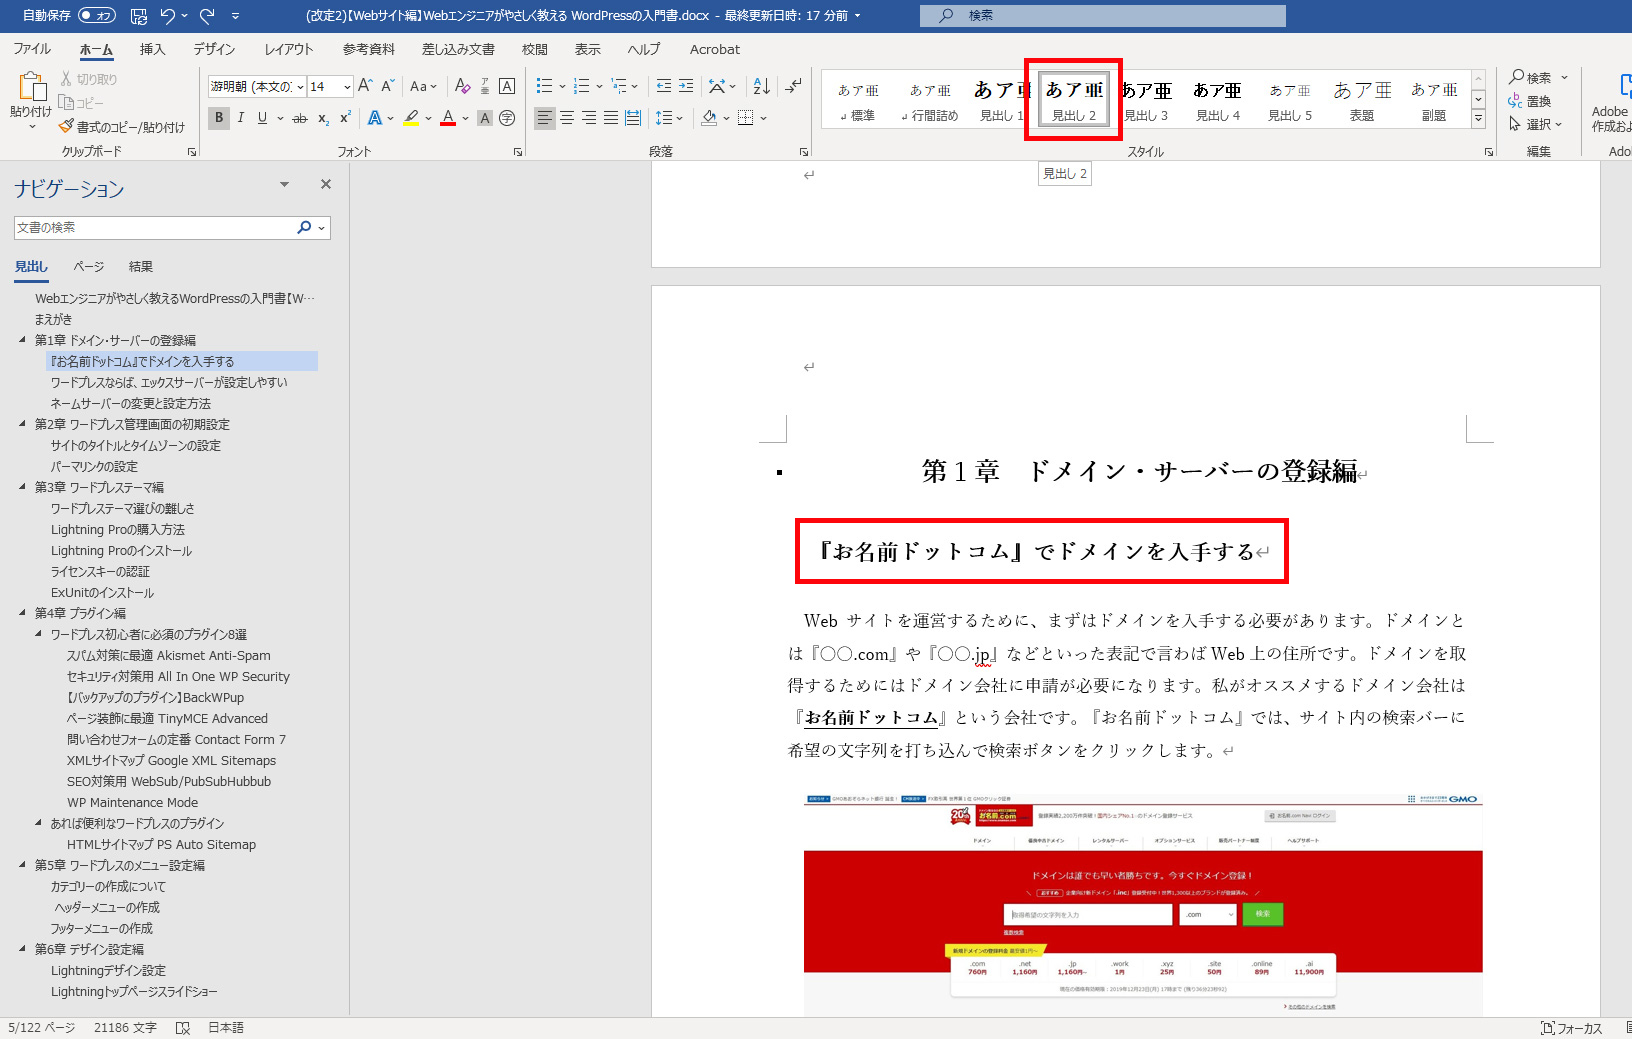
Task: Click the phonetic guide (ruby) icon
Action: tap(485, 86)
